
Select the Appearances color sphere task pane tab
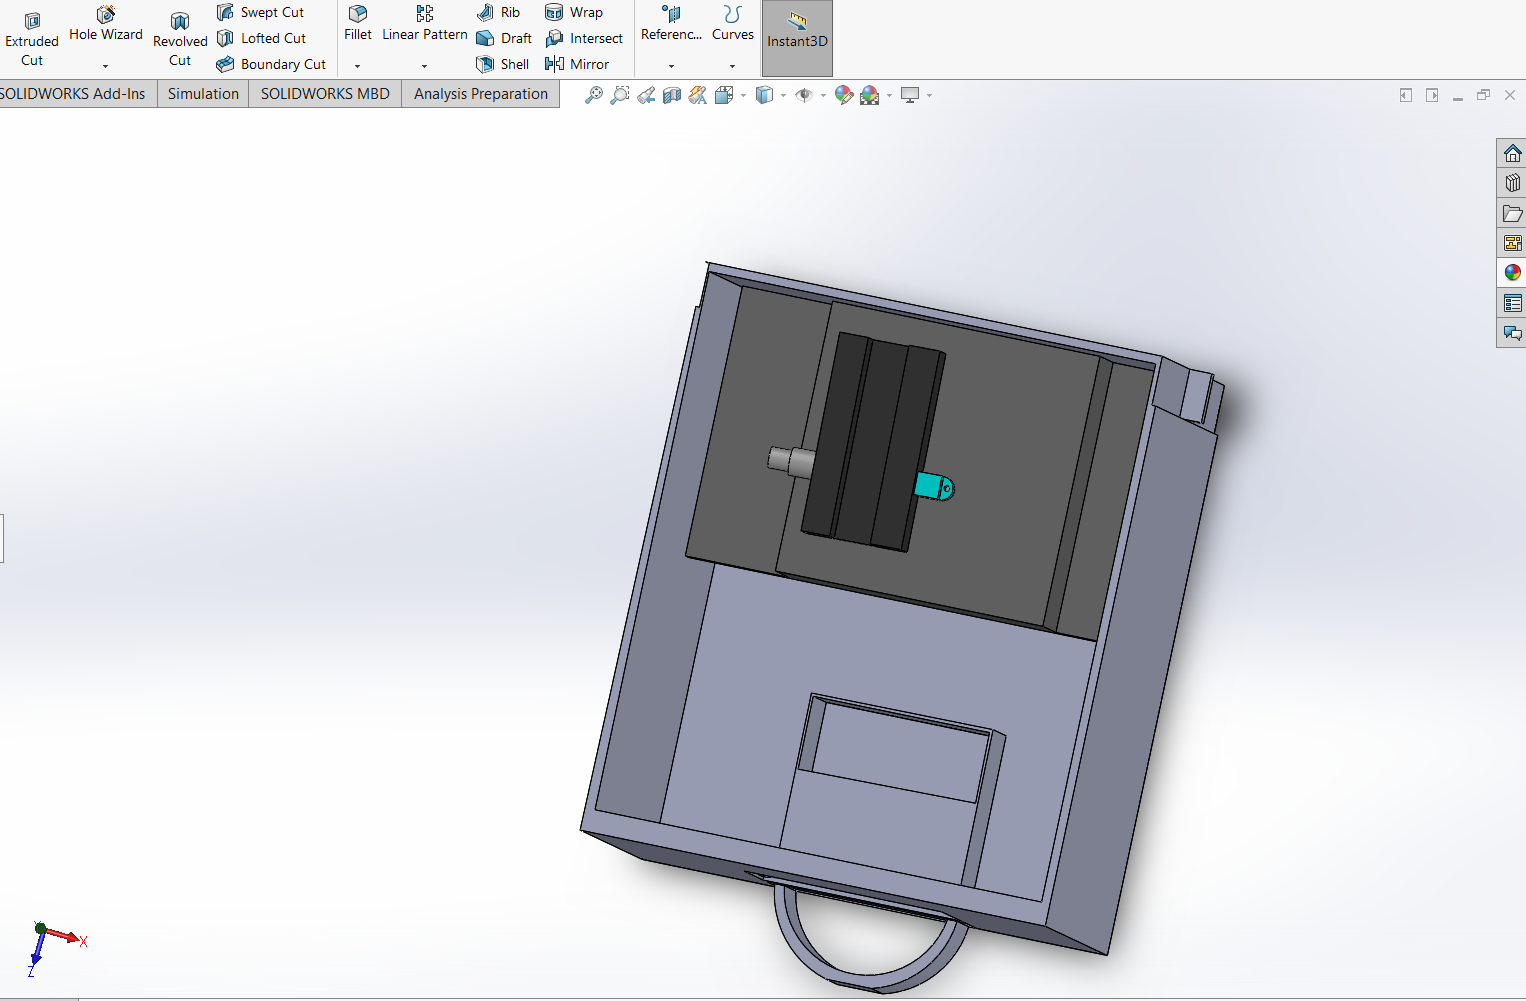pyautogui.click(x=1512, y=273)
